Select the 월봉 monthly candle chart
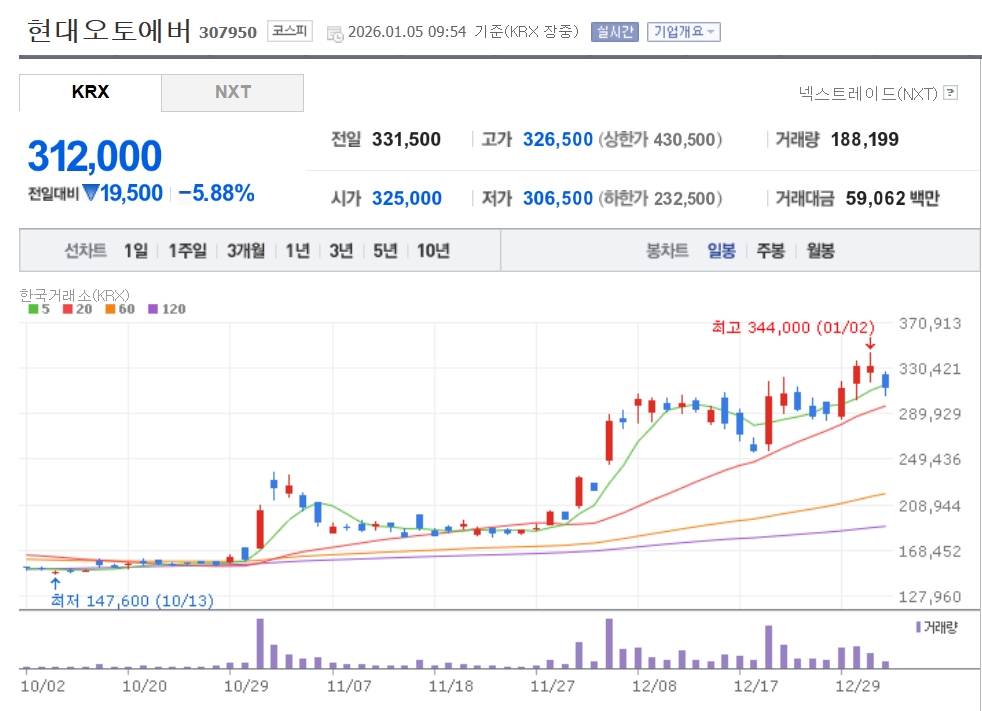Image resolution: width=982 pixels, height=711 pixels. 820,251
